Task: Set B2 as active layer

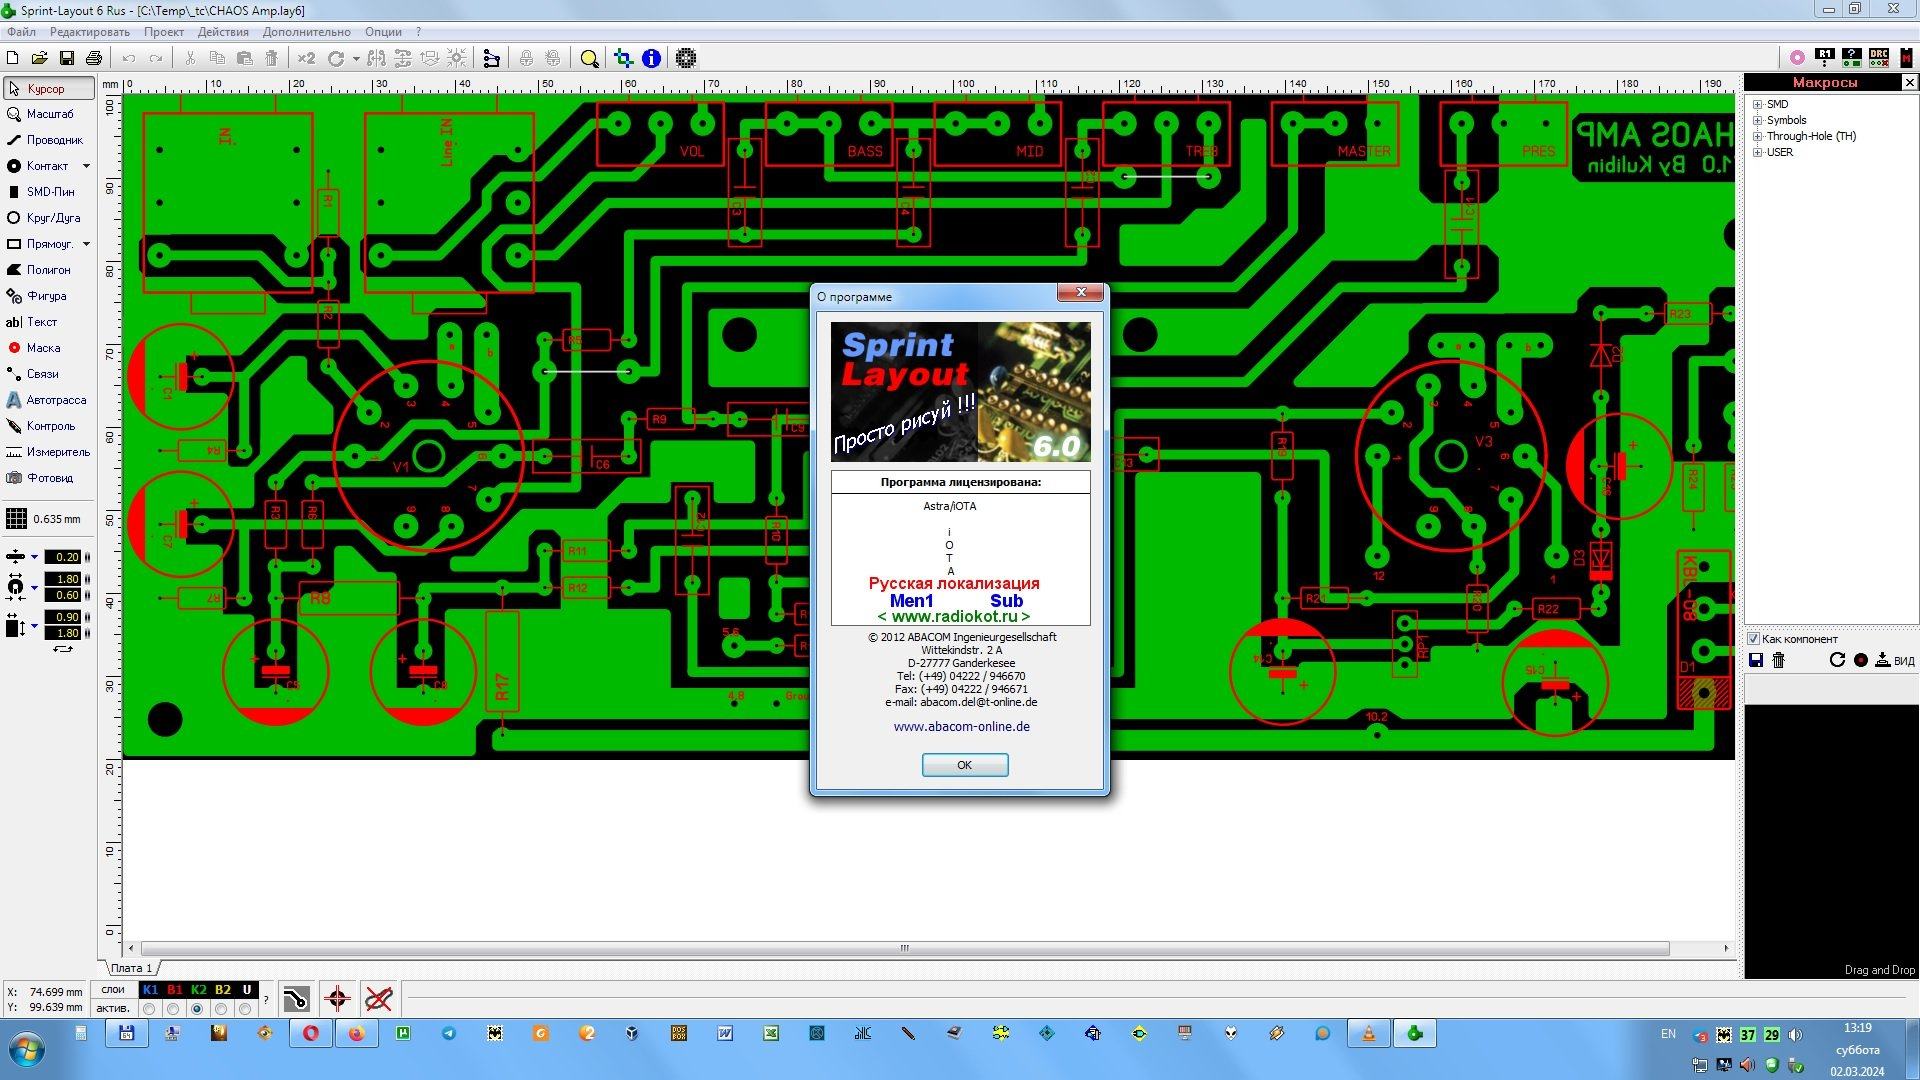Action: point(222,1009)
